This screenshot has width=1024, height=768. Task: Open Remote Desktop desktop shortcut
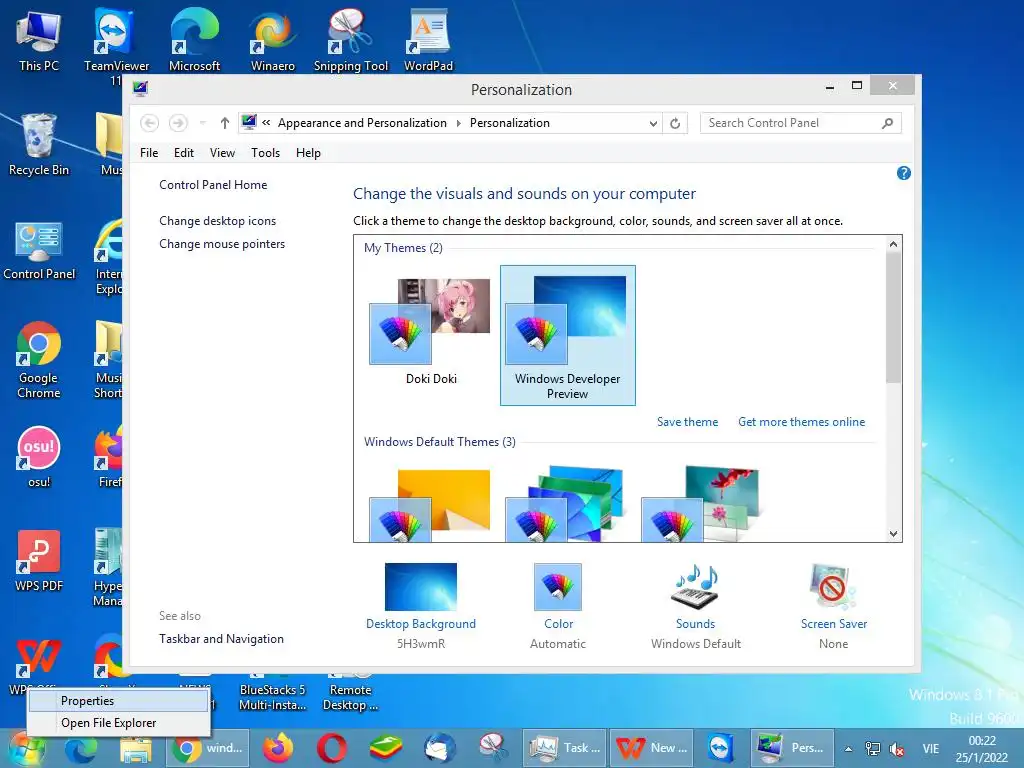[351, 697]
